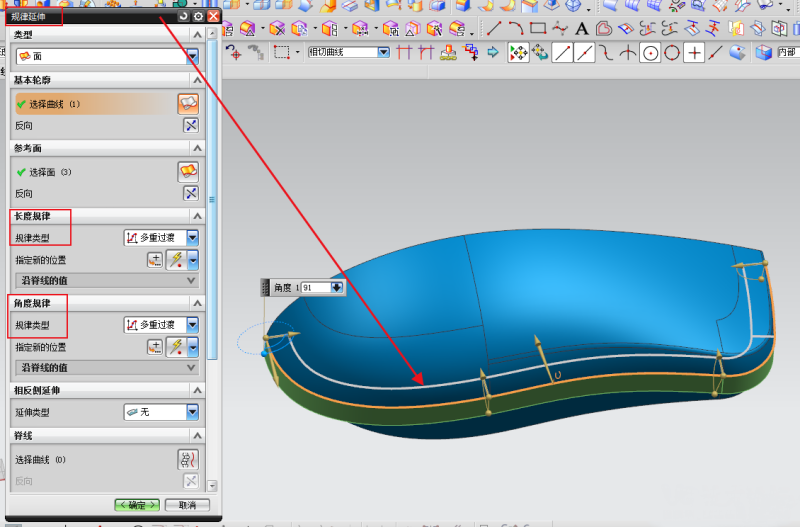This screenshot has height=527, width=800.
Task: Click the 取消 button
Action: click(187, 505)
